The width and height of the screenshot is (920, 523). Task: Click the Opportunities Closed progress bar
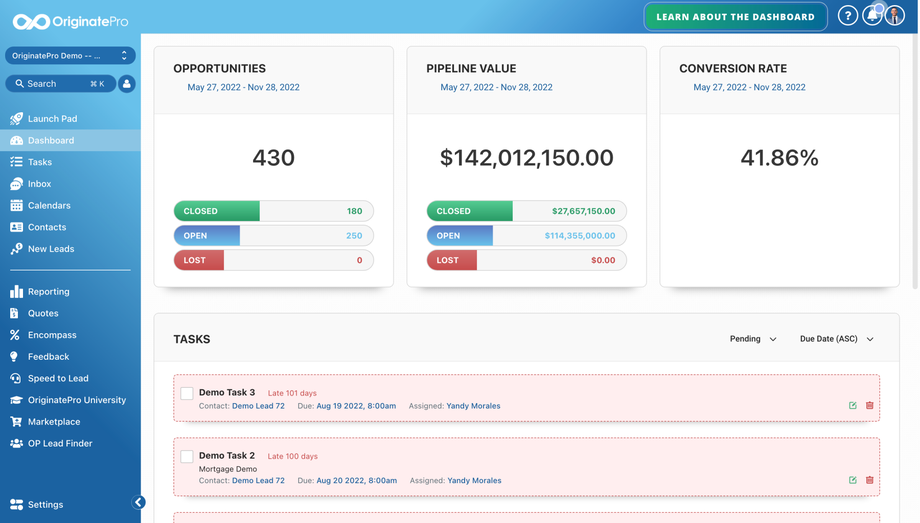point(273,211)
